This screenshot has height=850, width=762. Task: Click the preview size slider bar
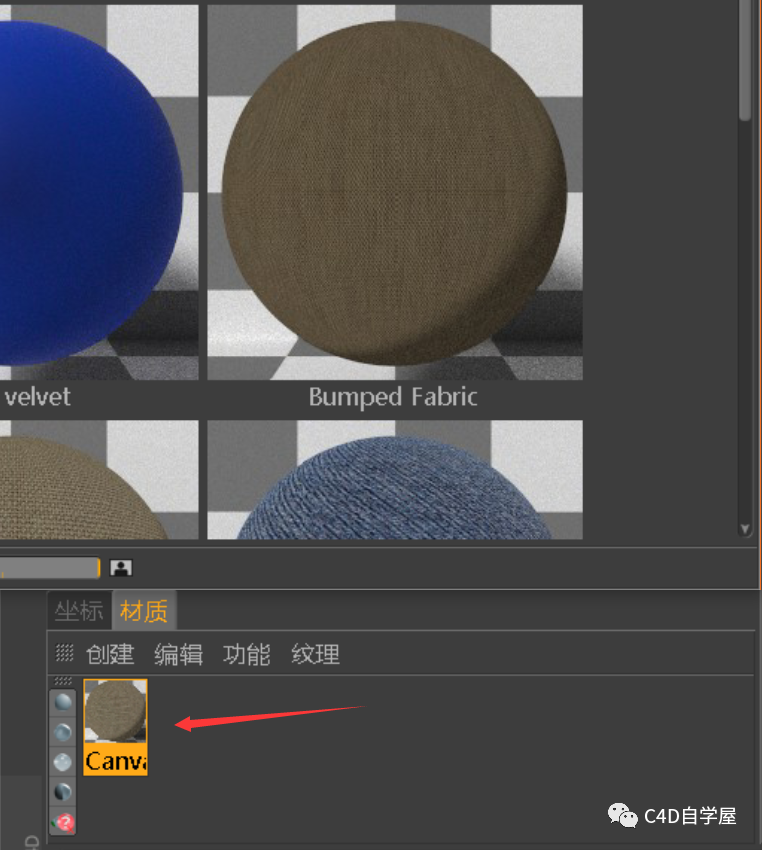(x=50, y=568)
